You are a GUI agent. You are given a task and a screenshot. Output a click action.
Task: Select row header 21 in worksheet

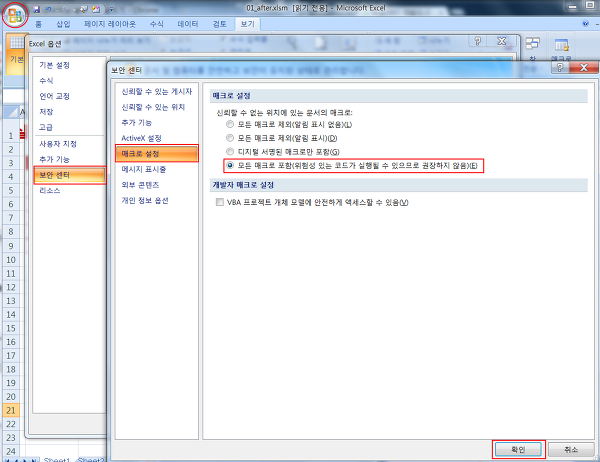11,411
